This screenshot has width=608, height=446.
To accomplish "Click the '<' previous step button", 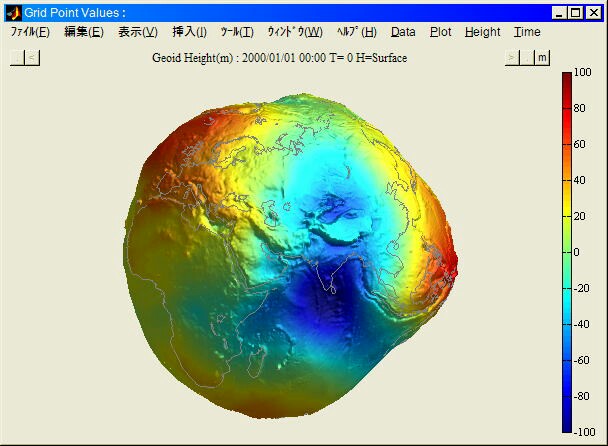I will coord(32,58).
